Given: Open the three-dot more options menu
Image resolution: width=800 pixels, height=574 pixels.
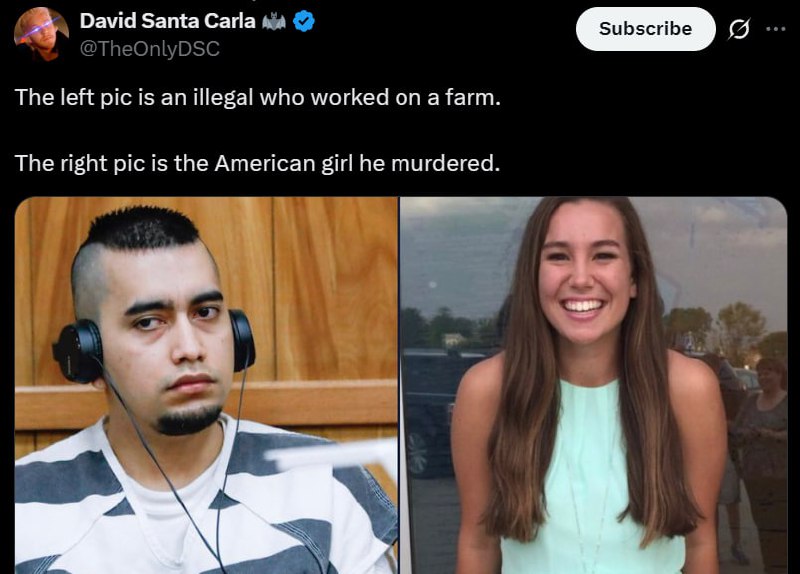Looking at the screenshot, I should coord(776,29).
